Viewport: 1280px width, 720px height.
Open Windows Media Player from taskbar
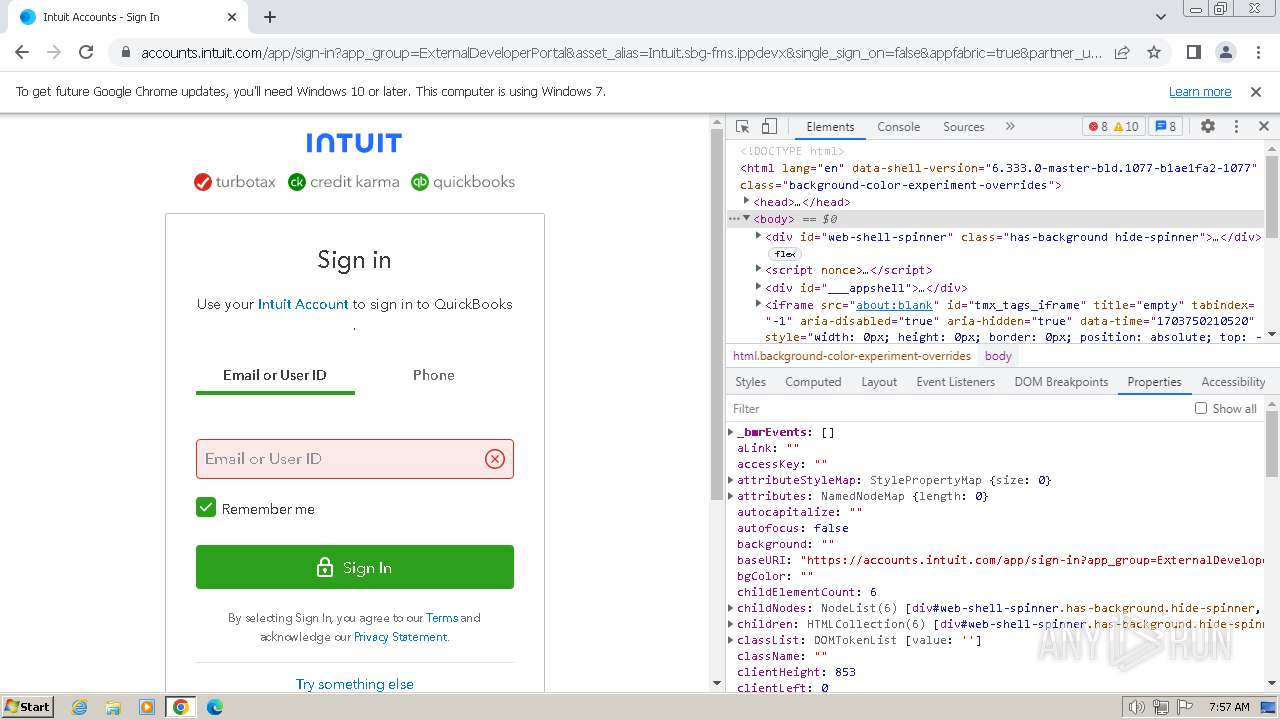[147, 707]
